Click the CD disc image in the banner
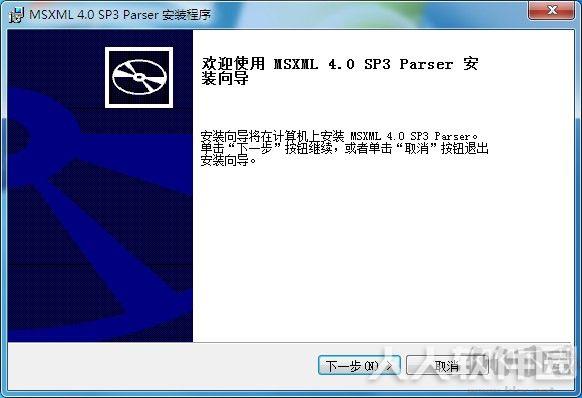Viewport: 582px width, 398px height. [139, 77]
